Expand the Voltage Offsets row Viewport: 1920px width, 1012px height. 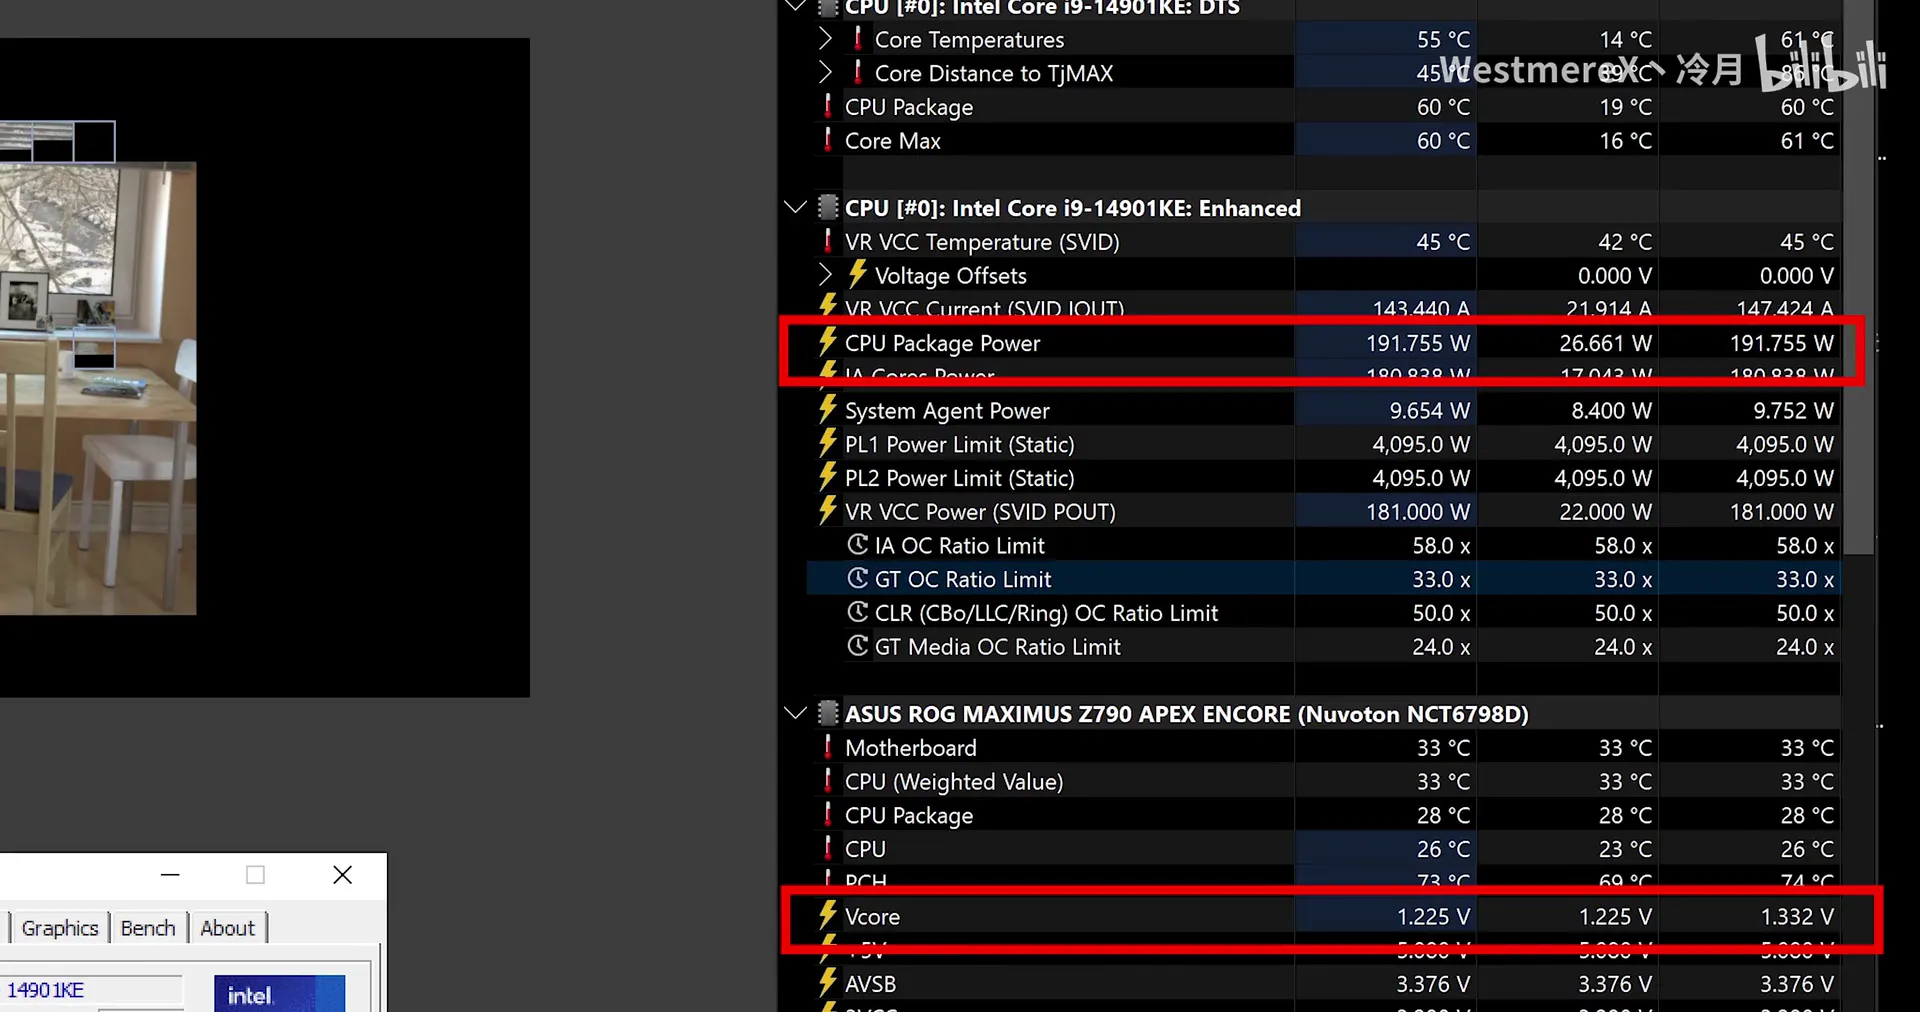click(825, 274)
